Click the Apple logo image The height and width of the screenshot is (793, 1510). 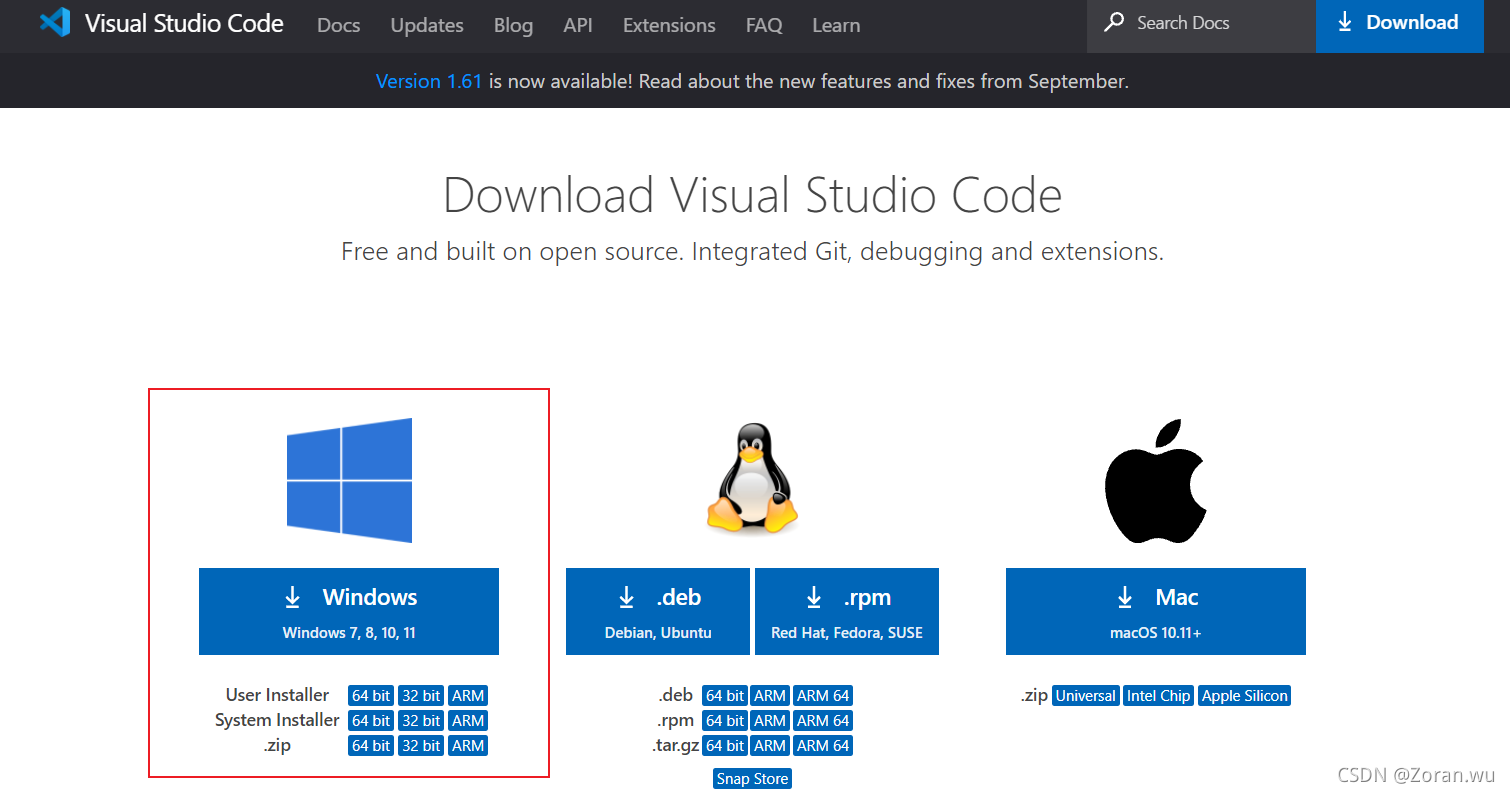[x=1155, y=481]
